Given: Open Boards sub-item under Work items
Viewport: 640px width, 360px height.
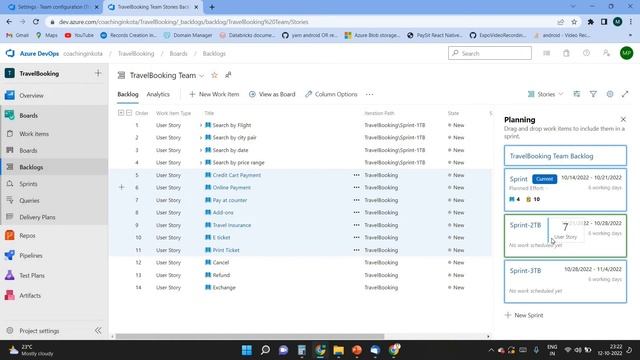Looking at the screenshot, I should (28, 151).
